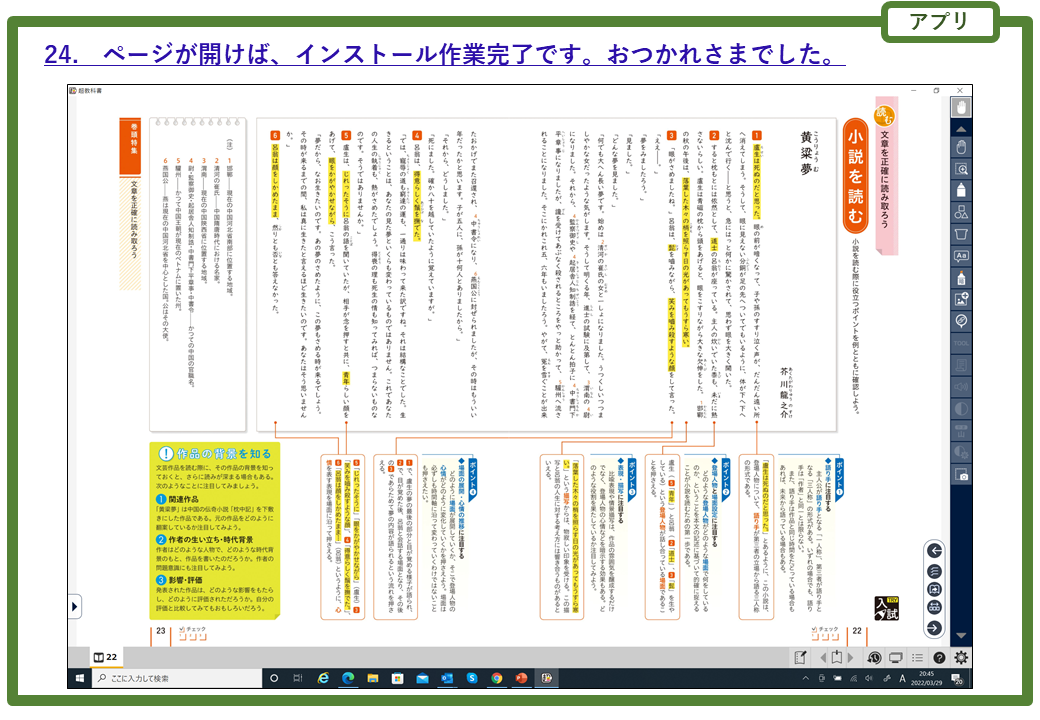This screenshot has height=720, width=1040.
Task: Open File Explorer from taskbar
Action: pos(373,678)
